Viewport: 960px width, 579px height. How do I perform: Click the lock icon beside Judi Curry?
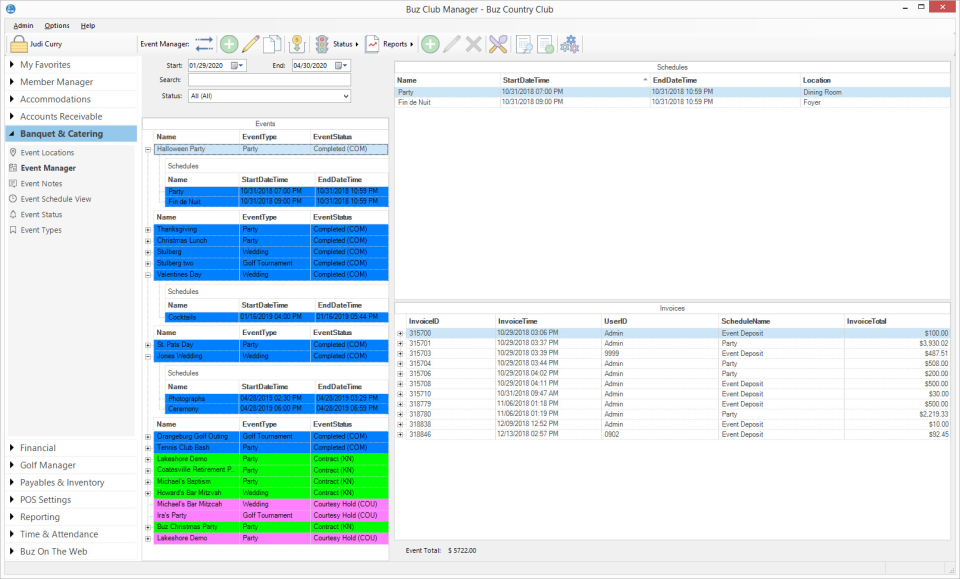click(18, 44)
